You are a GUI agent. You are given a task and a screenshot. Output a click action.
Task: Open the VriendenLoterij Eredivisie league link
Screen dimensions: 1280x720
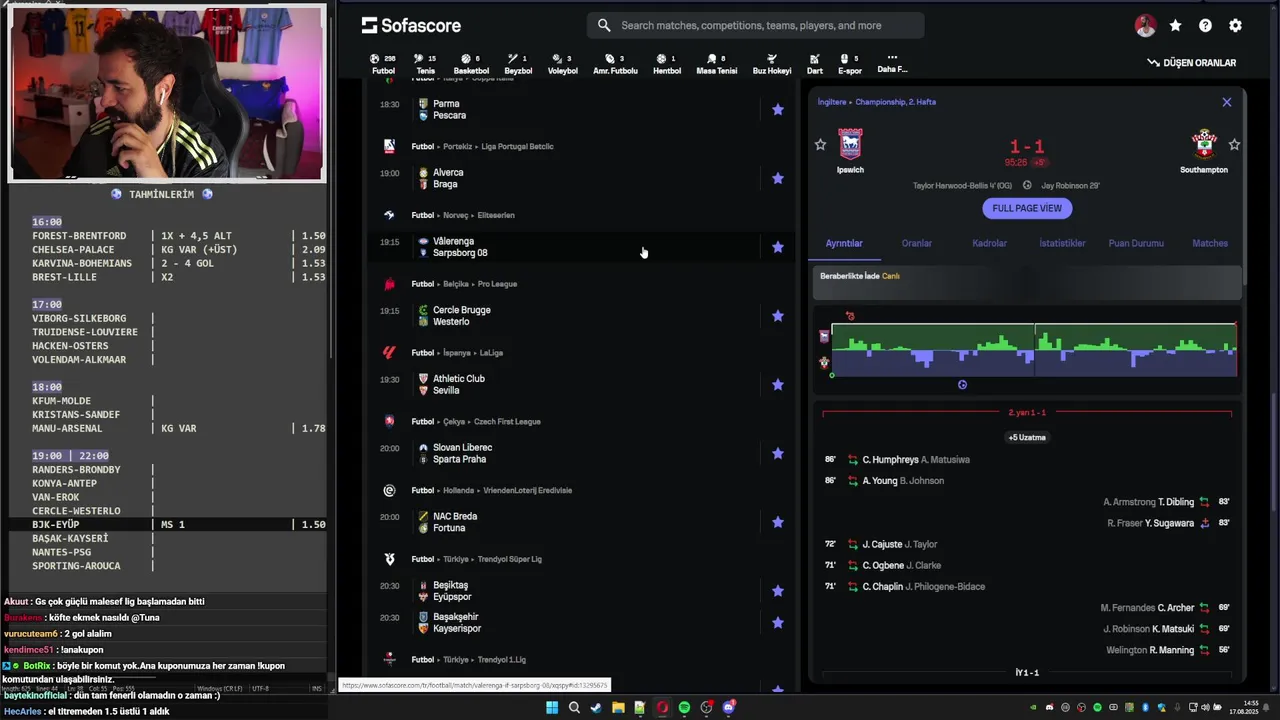tap(527, 491)
